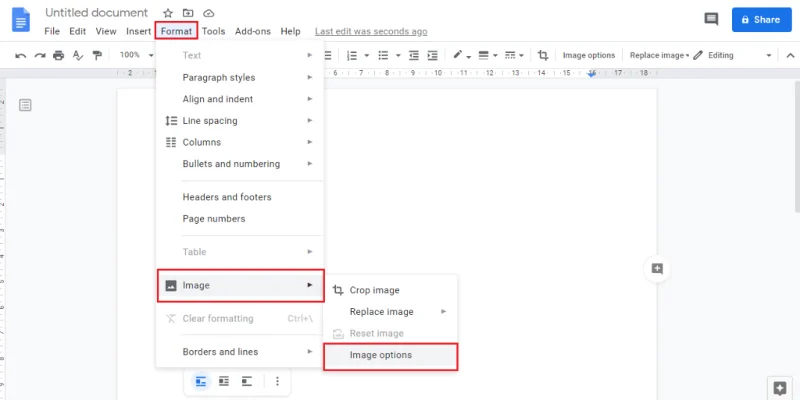Screen dimensions: 800x400
Task: Open the File menu
Action: [52, 31]
